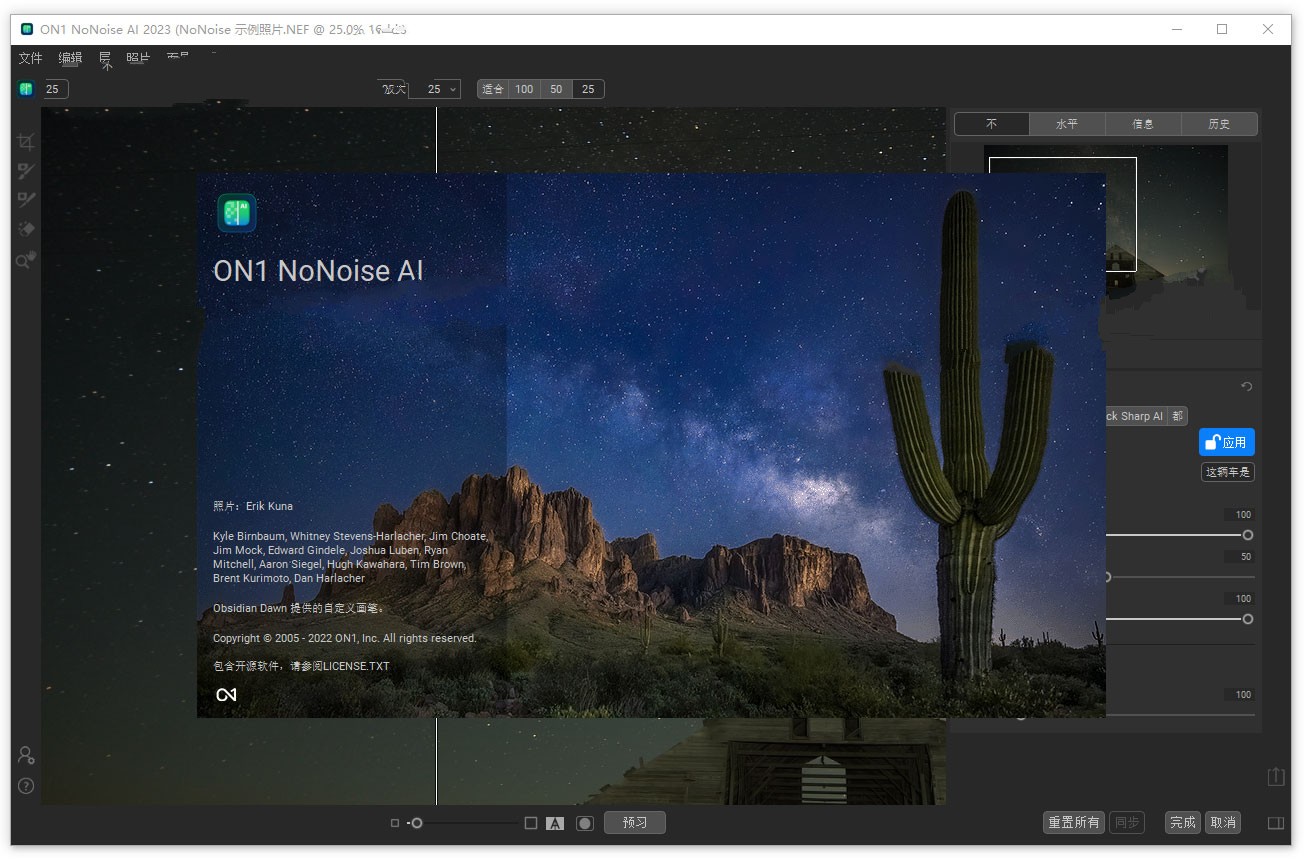Click the LICENSE.TXT open source notice text
1307x861 pixels.
click(301, 666)
